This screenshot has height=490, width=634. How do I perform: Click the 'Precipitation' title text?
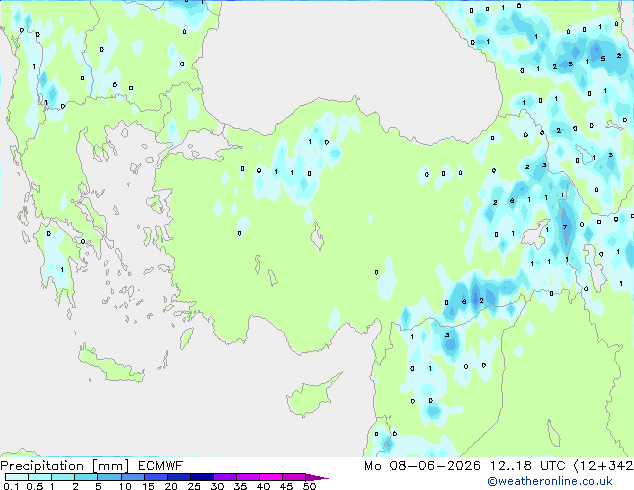(x=42, y=466)
